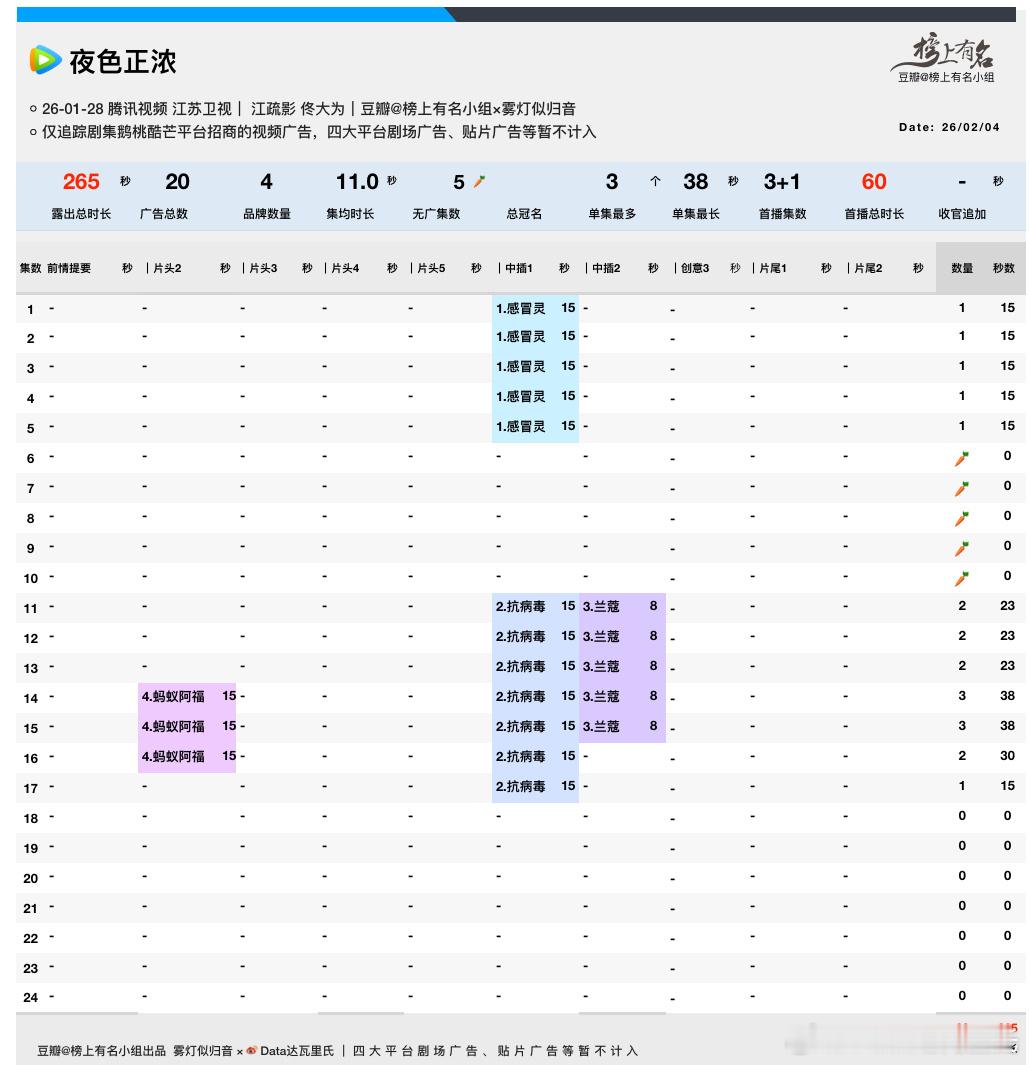Click the footer credit 豆瓣@榜上有名小组出品
Viewport: 1029px width, 1065px height.
click(101, 1051)
